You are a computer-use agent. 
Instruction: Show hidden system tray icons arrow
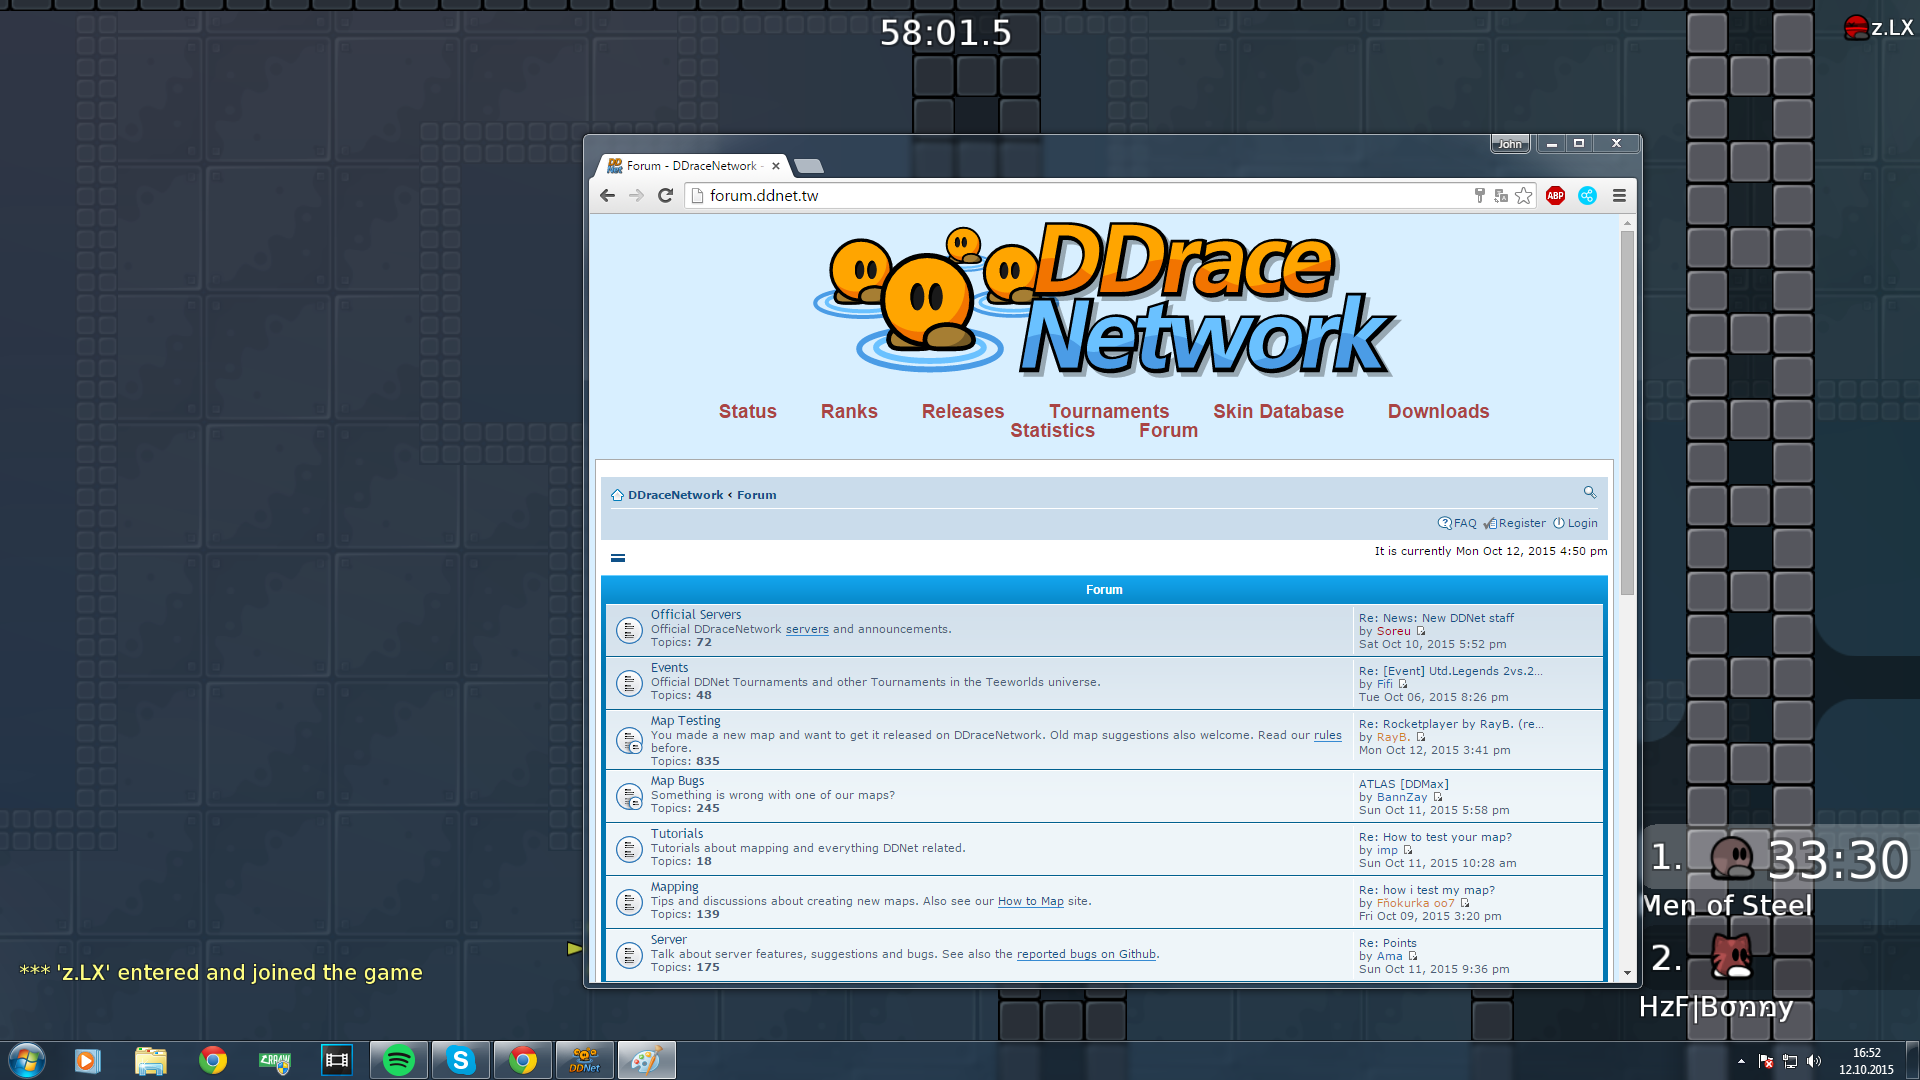pos(1741,1061)
